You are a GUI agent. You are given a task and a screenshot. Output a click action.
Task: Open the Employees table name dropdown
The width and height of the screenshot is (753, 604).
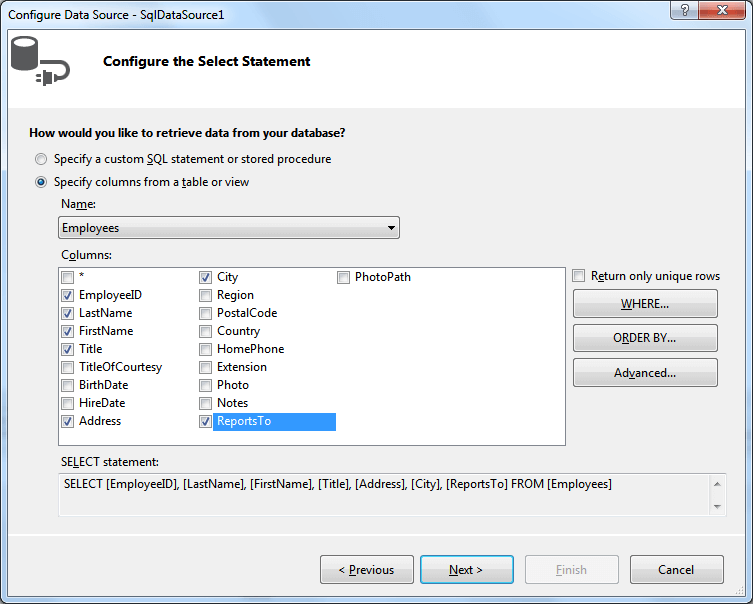229,228
